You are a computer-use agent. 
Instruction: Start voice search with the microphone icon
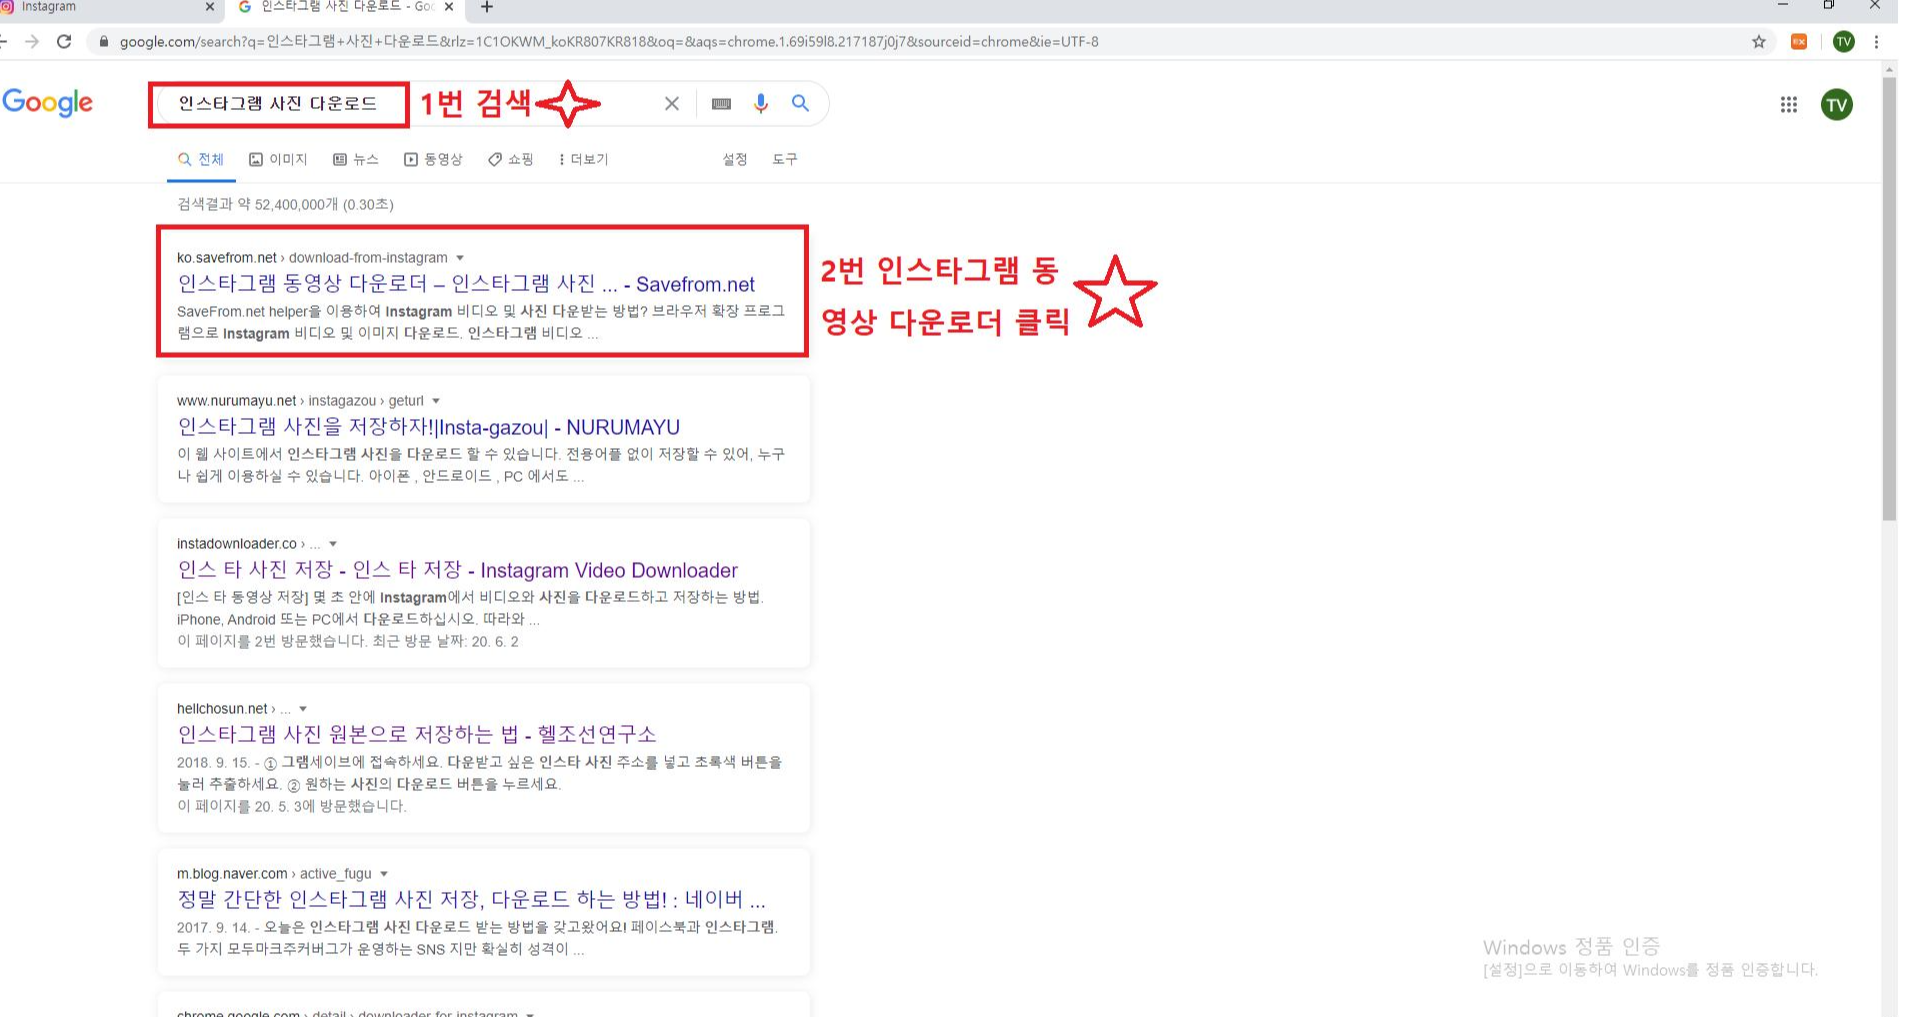pyautogui.click(x=761, y=104)
